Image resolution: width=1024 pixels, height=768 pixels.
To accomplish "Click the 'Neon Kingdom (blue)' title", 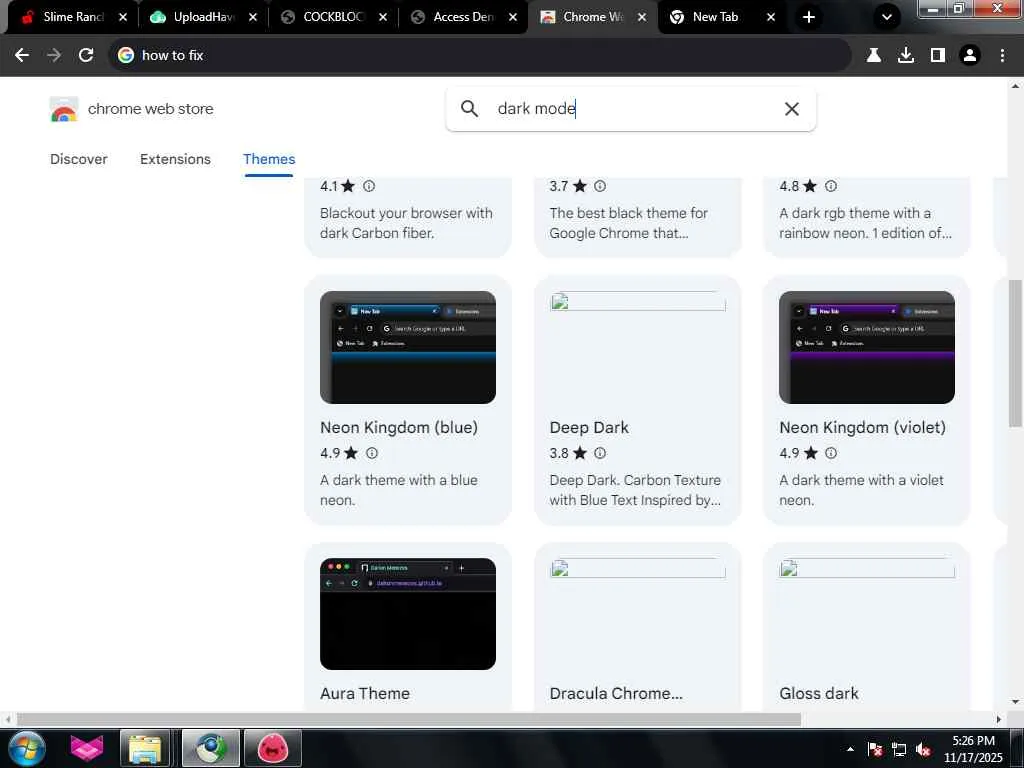I will point(398,428).
